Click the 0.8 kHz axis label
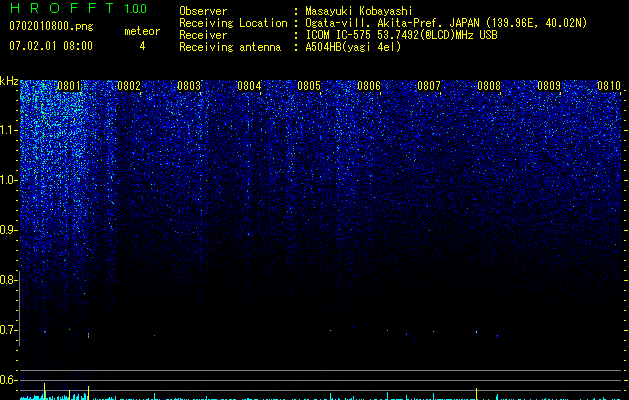629x400 pixels. pos(8,280)
